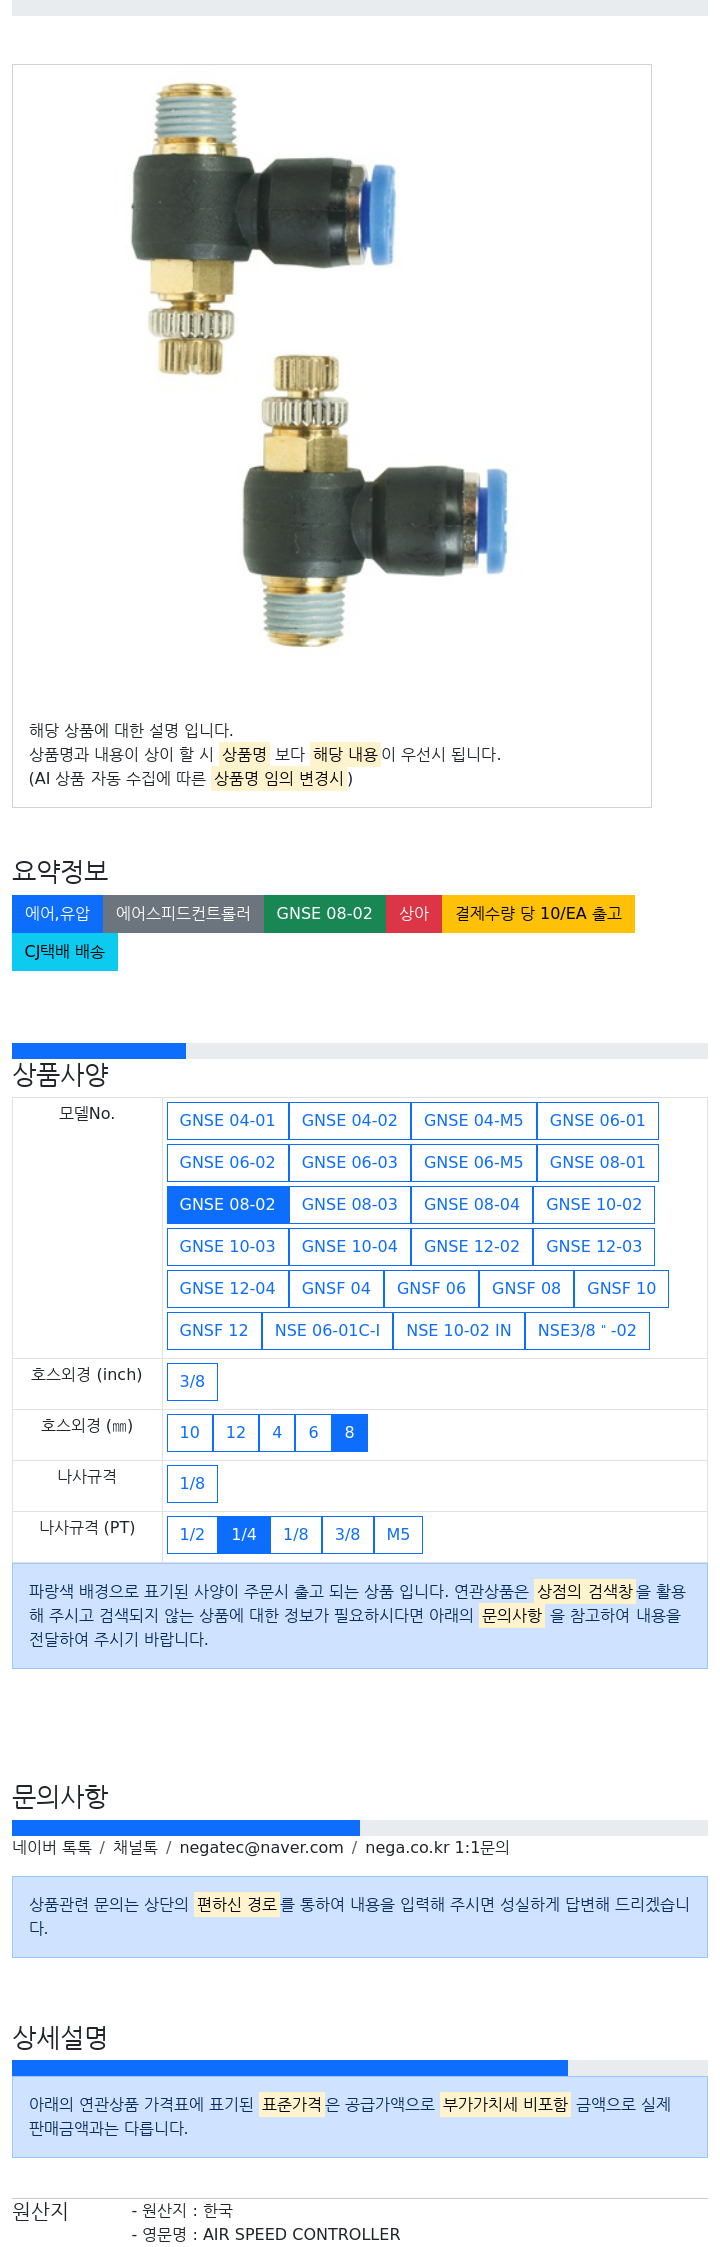
Task: Click the 에어,유압 category tag
Action: tap(57, 914)
